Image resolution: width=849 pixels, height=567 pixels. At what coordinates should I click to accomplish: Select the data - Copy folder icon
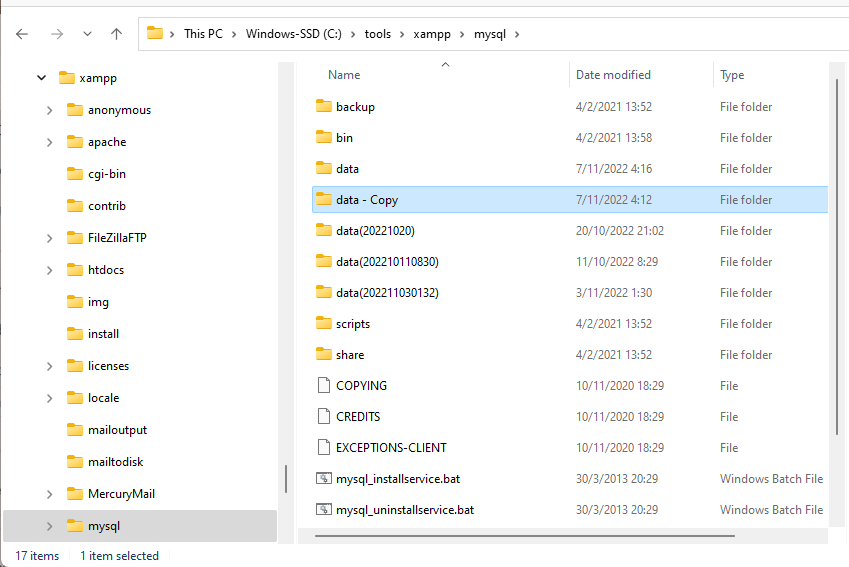click(x=324, y=199)
